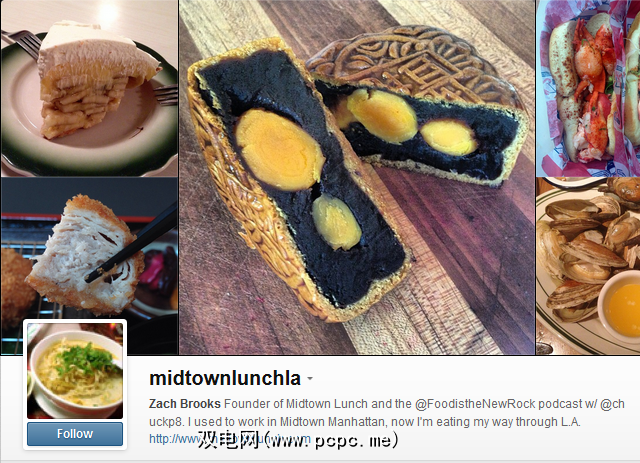Open the mooncake photo in center
The width and height of the screenshot is (640, 463).
pyautogui.click(x=357, y=177)
